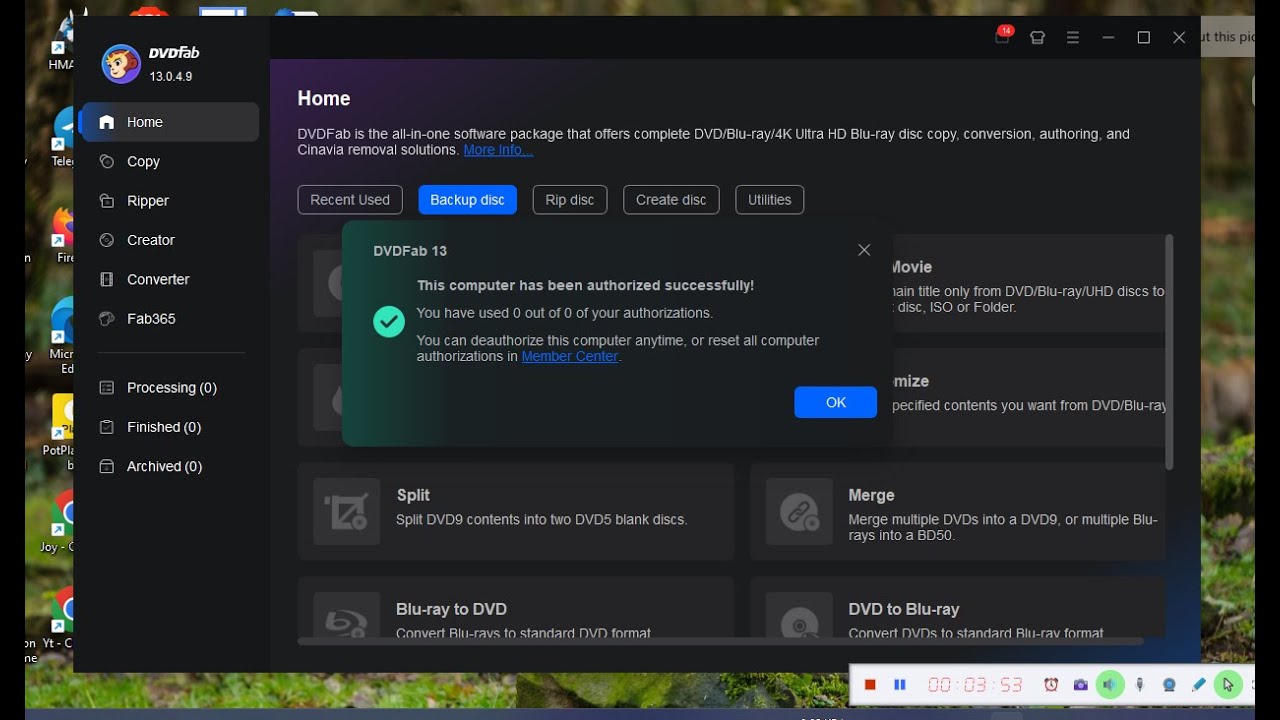
Task: Click the vertical scrollbar of mode list
Action: click(1169, 352)
